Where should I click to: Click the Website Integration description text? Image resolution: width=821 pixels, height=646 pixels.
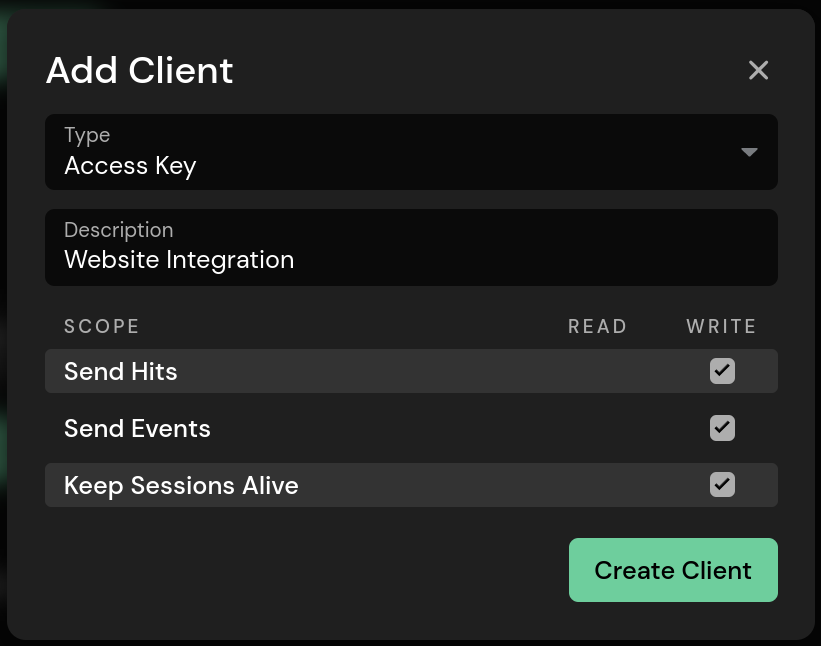pyautogui.click(x=179, y=260)
